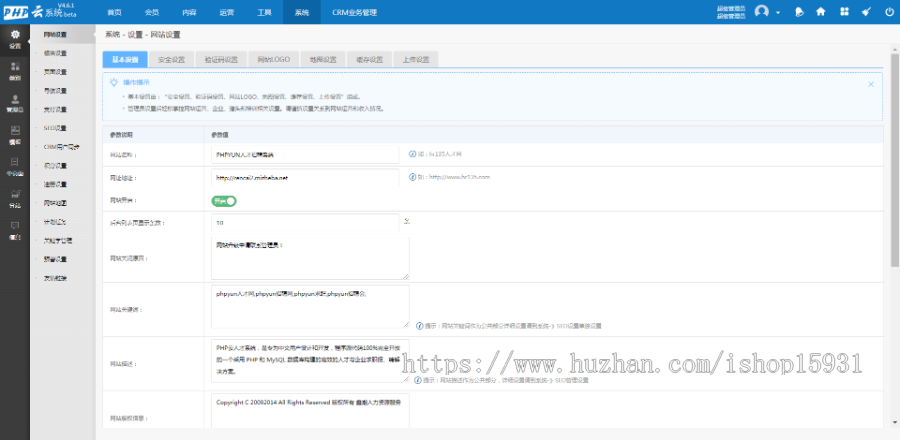Click the page vertical scrollbar

894,200
